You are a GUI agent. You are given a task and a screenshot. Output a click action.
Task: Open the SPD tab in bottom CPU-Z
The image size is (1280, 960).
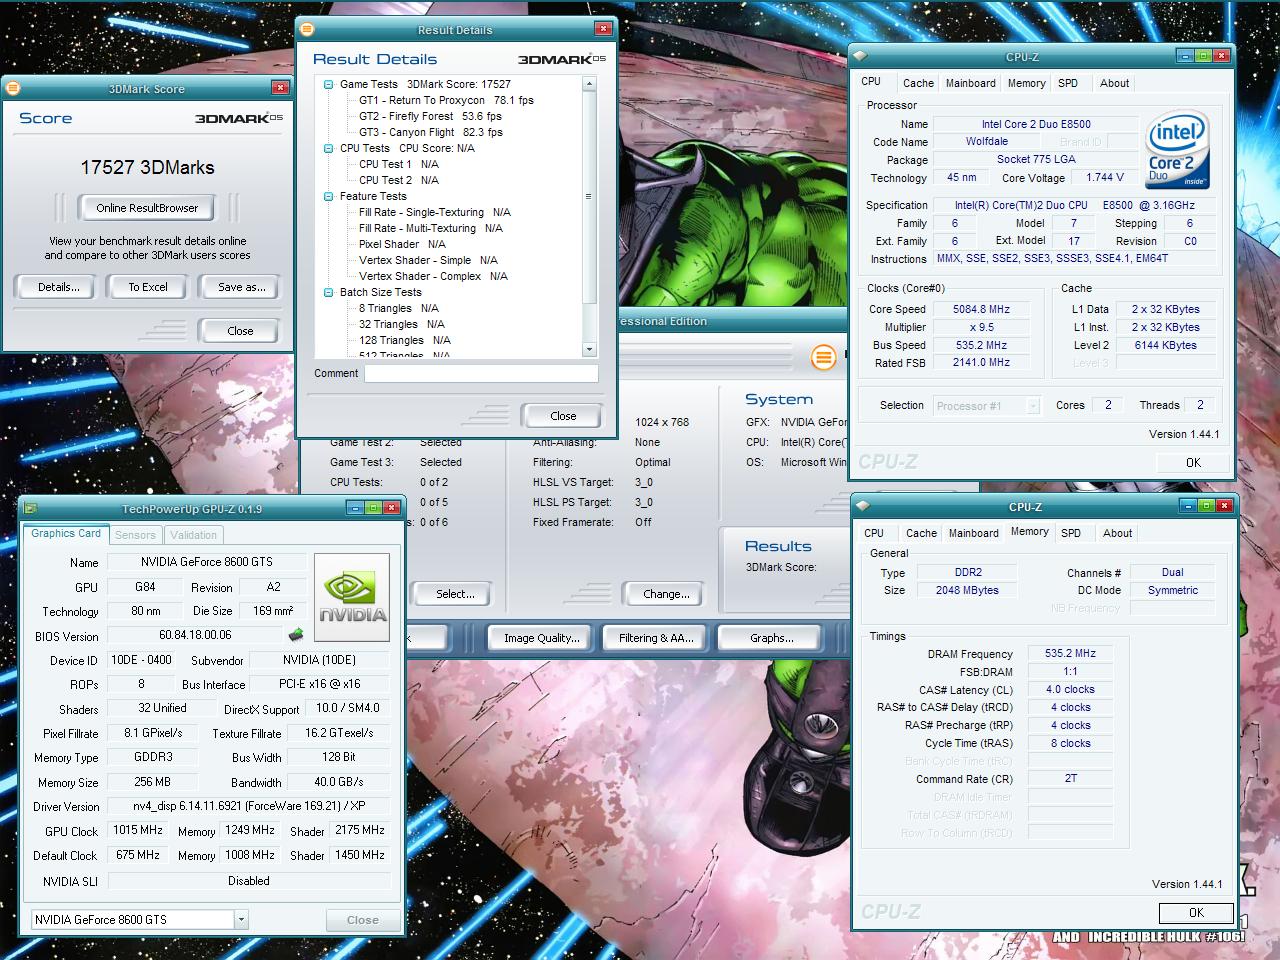pyautogui.click(x=1071, y=534)
